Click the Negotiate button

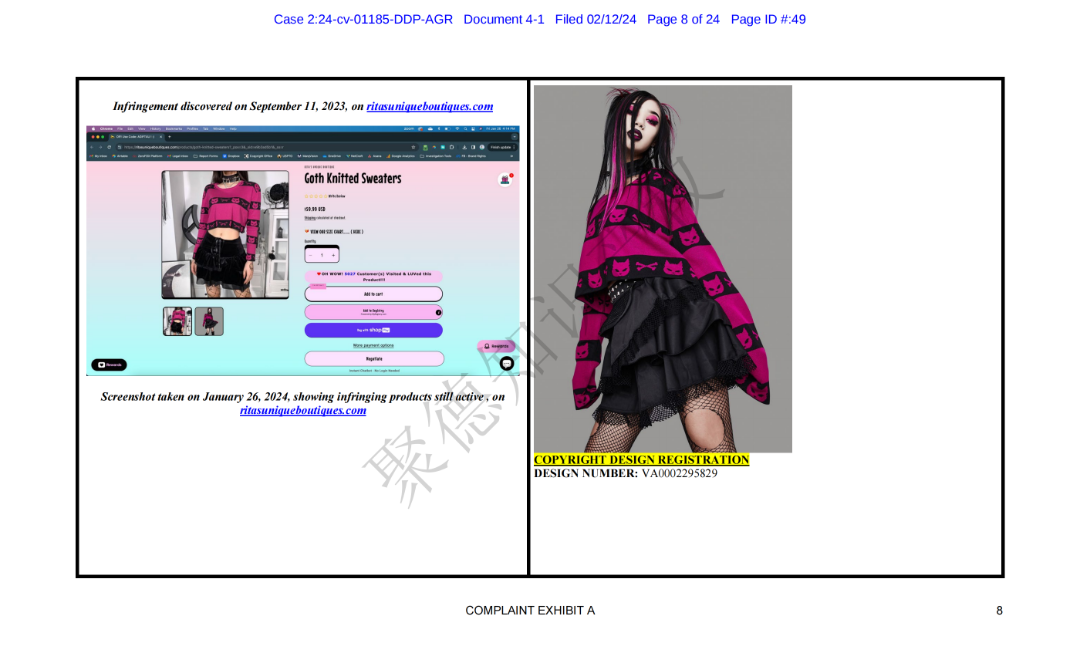374,359
